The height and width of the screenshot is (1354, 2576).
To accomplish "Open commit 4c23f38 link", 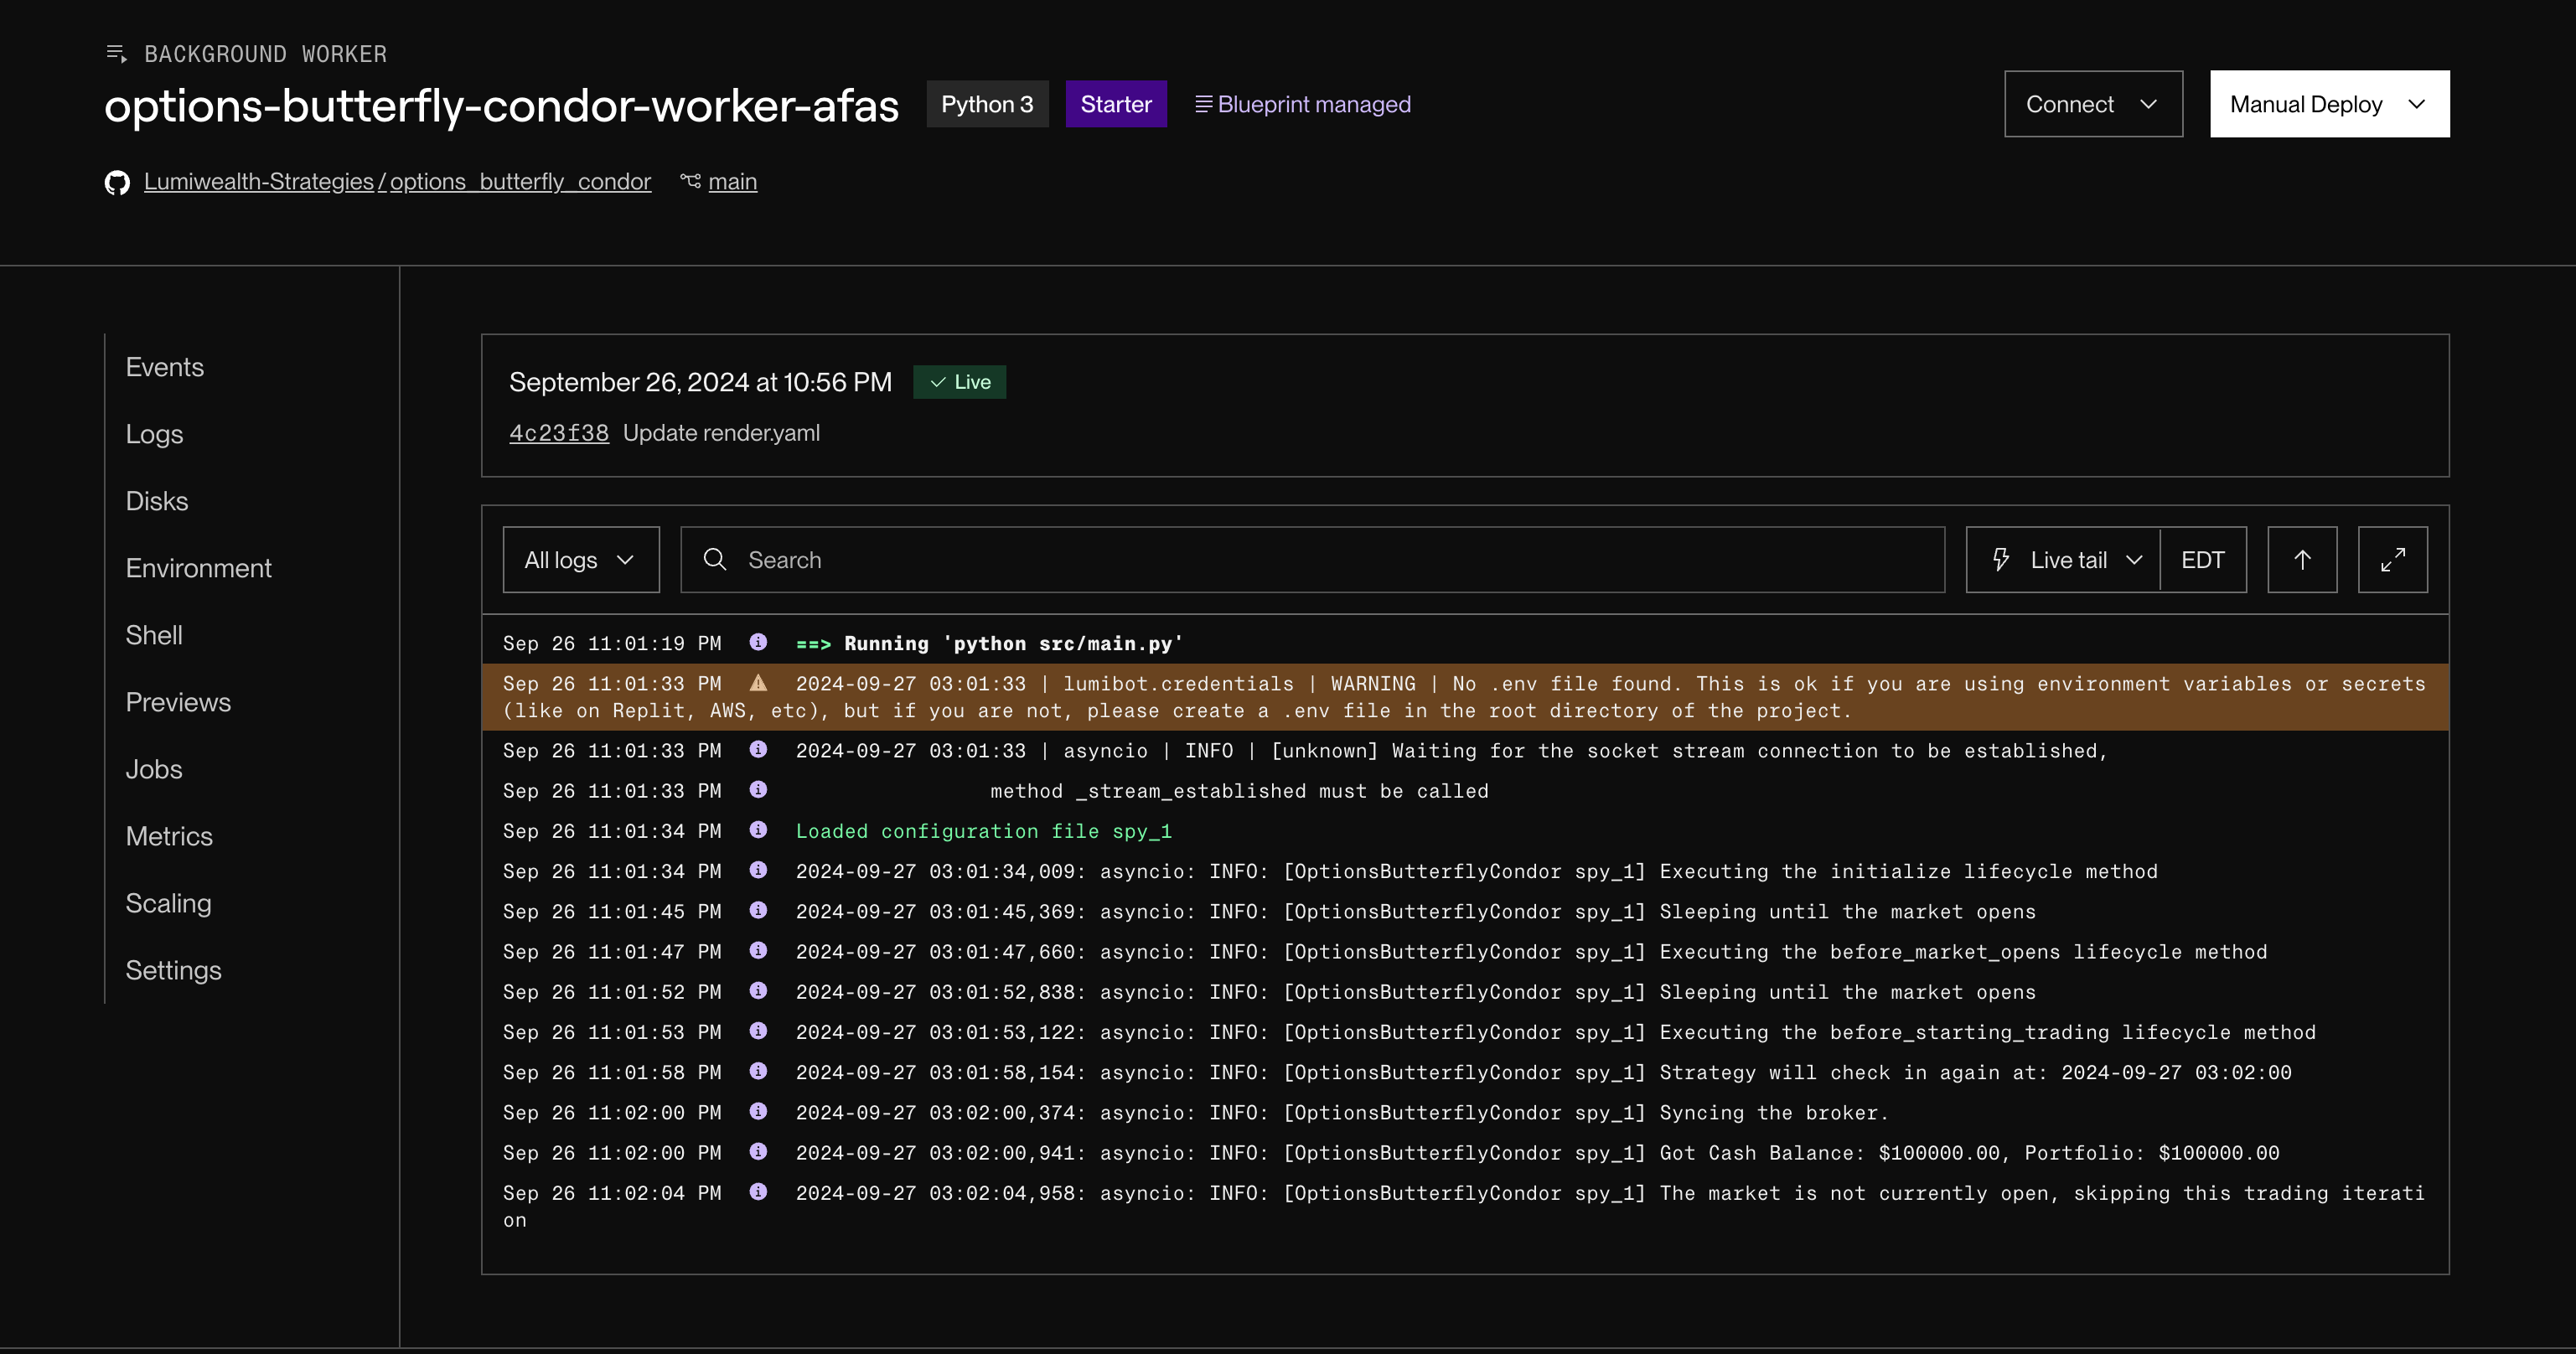I will click(x=558, y=433).
